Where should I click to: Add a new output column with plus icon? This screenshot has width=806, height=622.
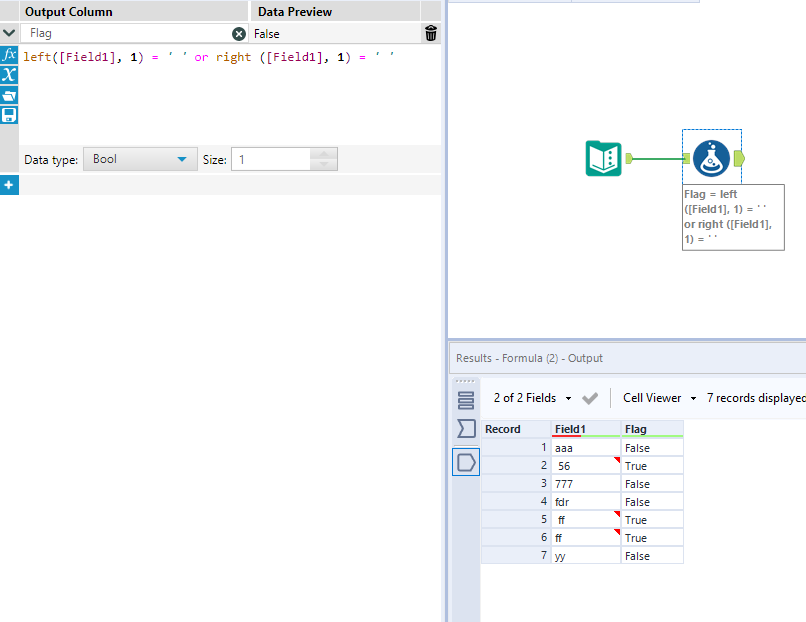click(x=9, y=184)
